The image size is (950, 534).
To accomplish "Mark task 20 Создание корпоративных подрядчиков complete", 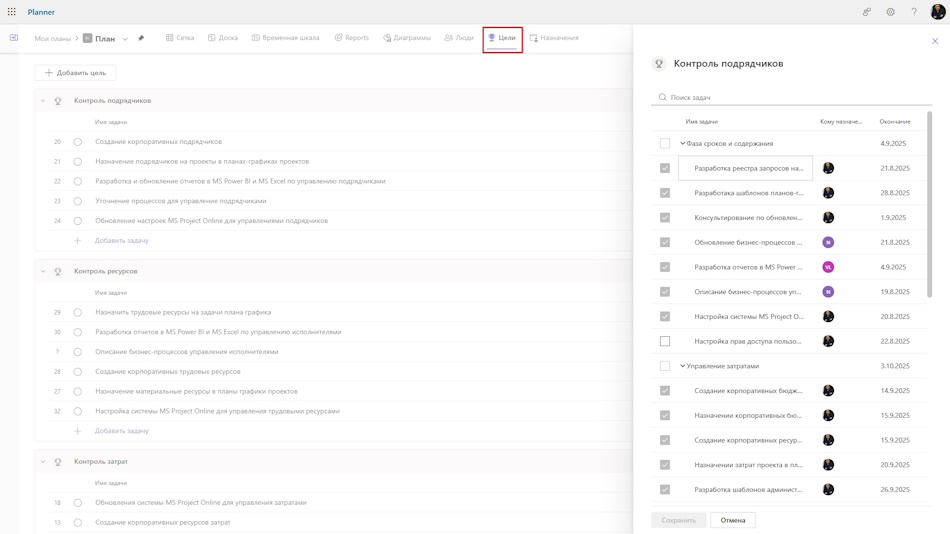I will [78, 142].
